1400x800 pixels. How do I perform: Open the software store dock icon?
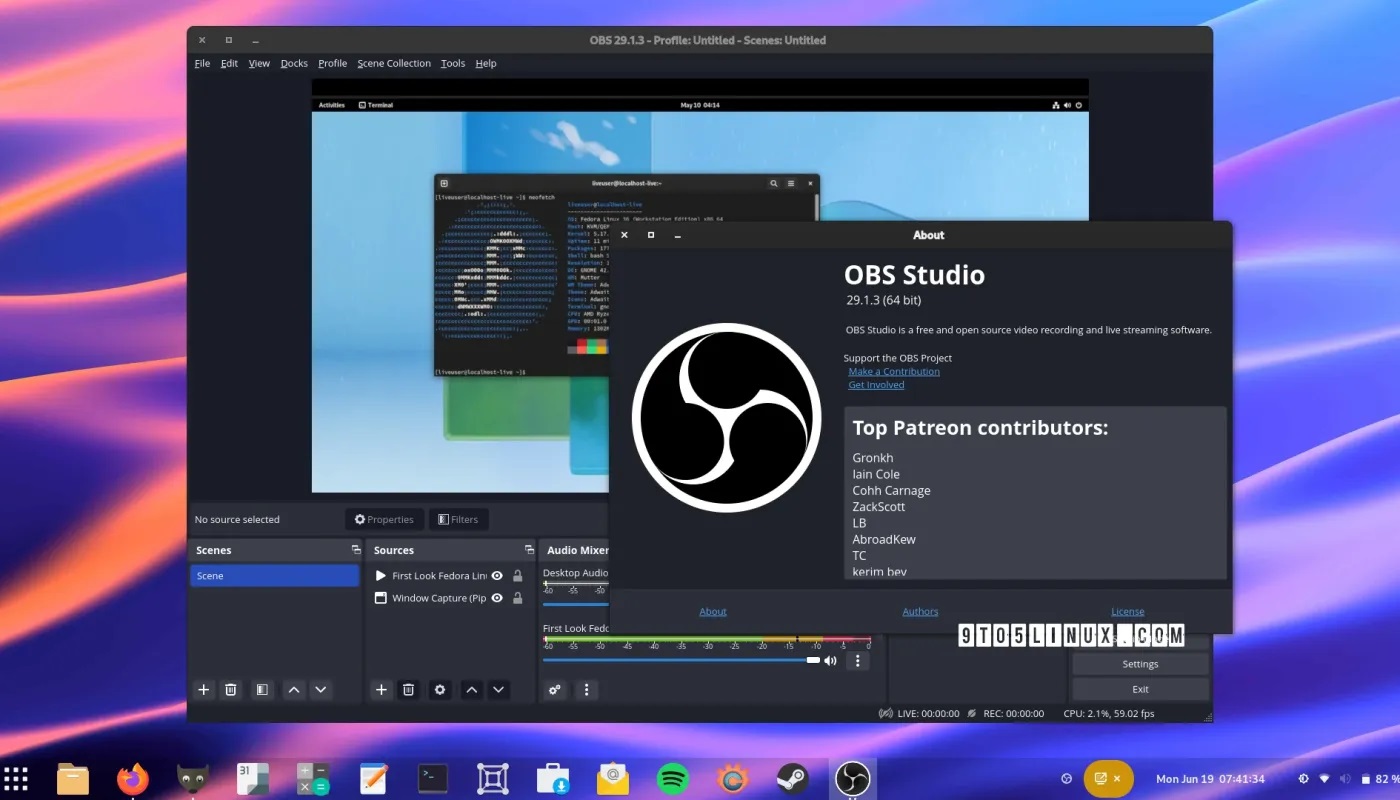[553, 778]
